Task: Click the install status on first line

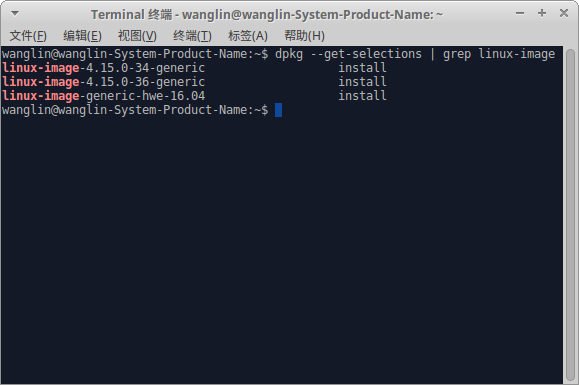Action: click(362, 68)
